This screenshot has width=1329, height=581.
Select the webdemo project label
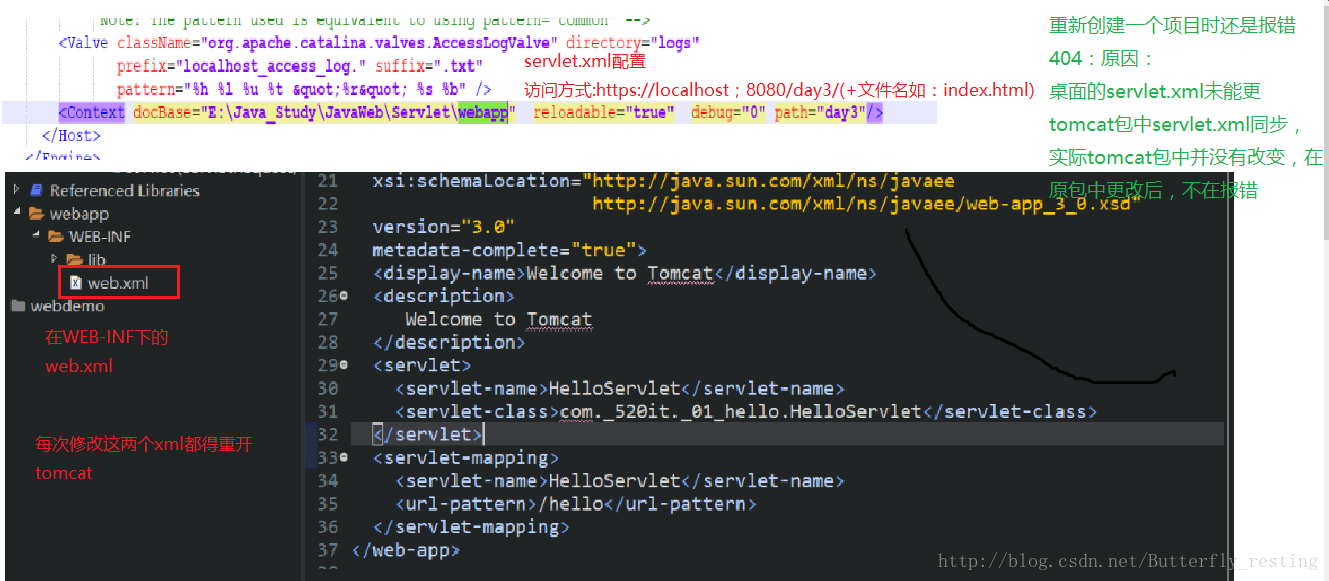(x=67, y=306)
